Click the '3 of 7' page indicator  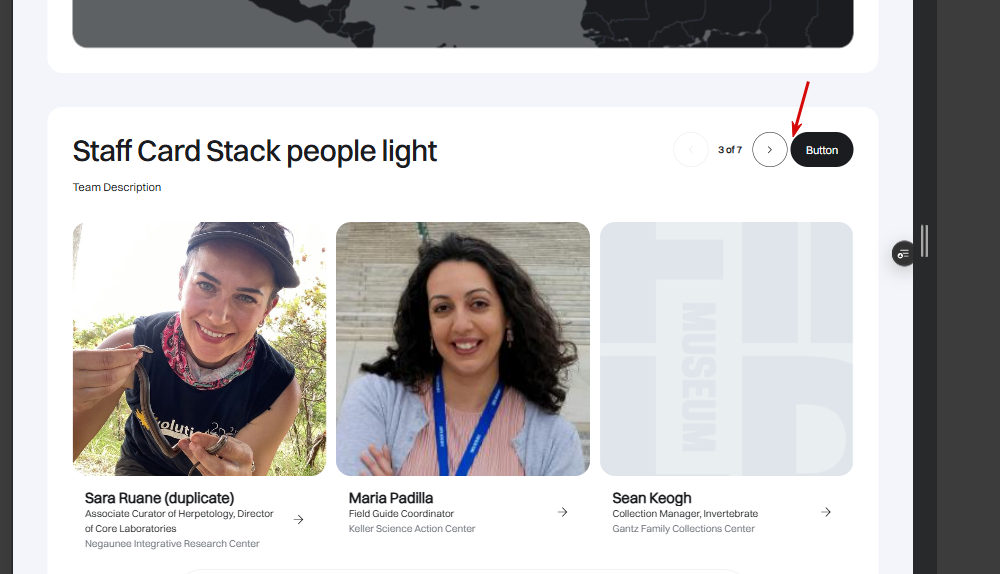[730, 150]
